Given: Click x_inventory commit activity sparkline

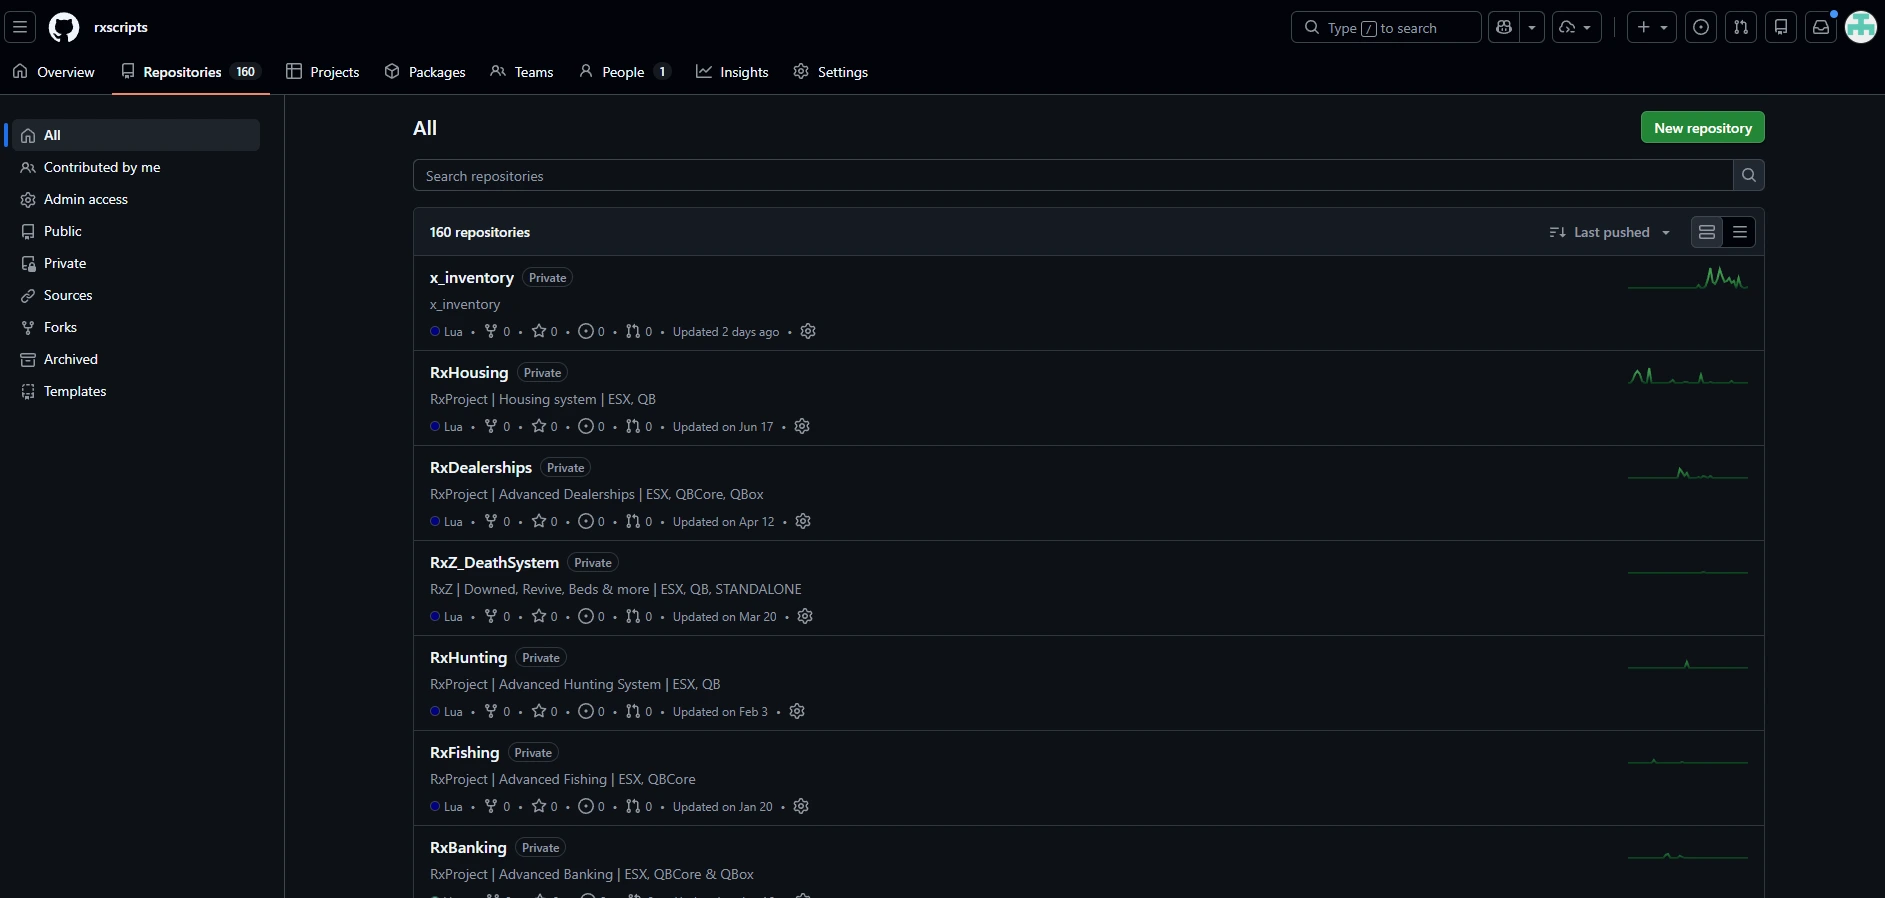Looking at the screenshot, I should click(x=1688, y=278).
